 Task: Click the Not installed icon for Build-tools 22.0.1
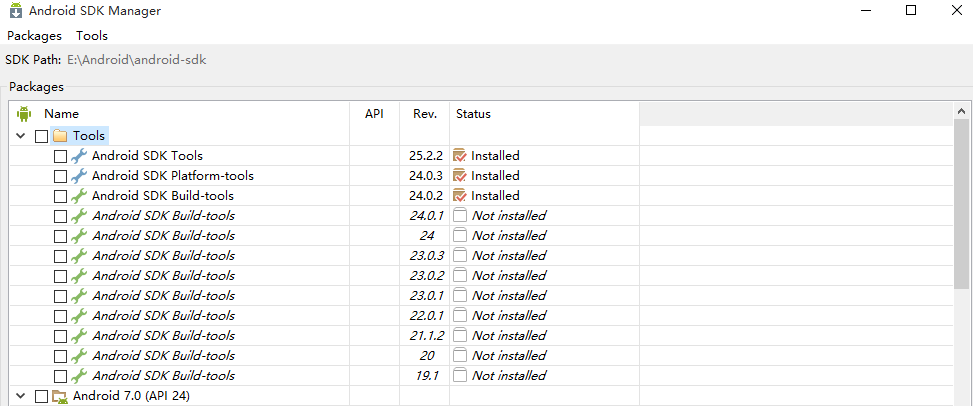coord(459,315)
